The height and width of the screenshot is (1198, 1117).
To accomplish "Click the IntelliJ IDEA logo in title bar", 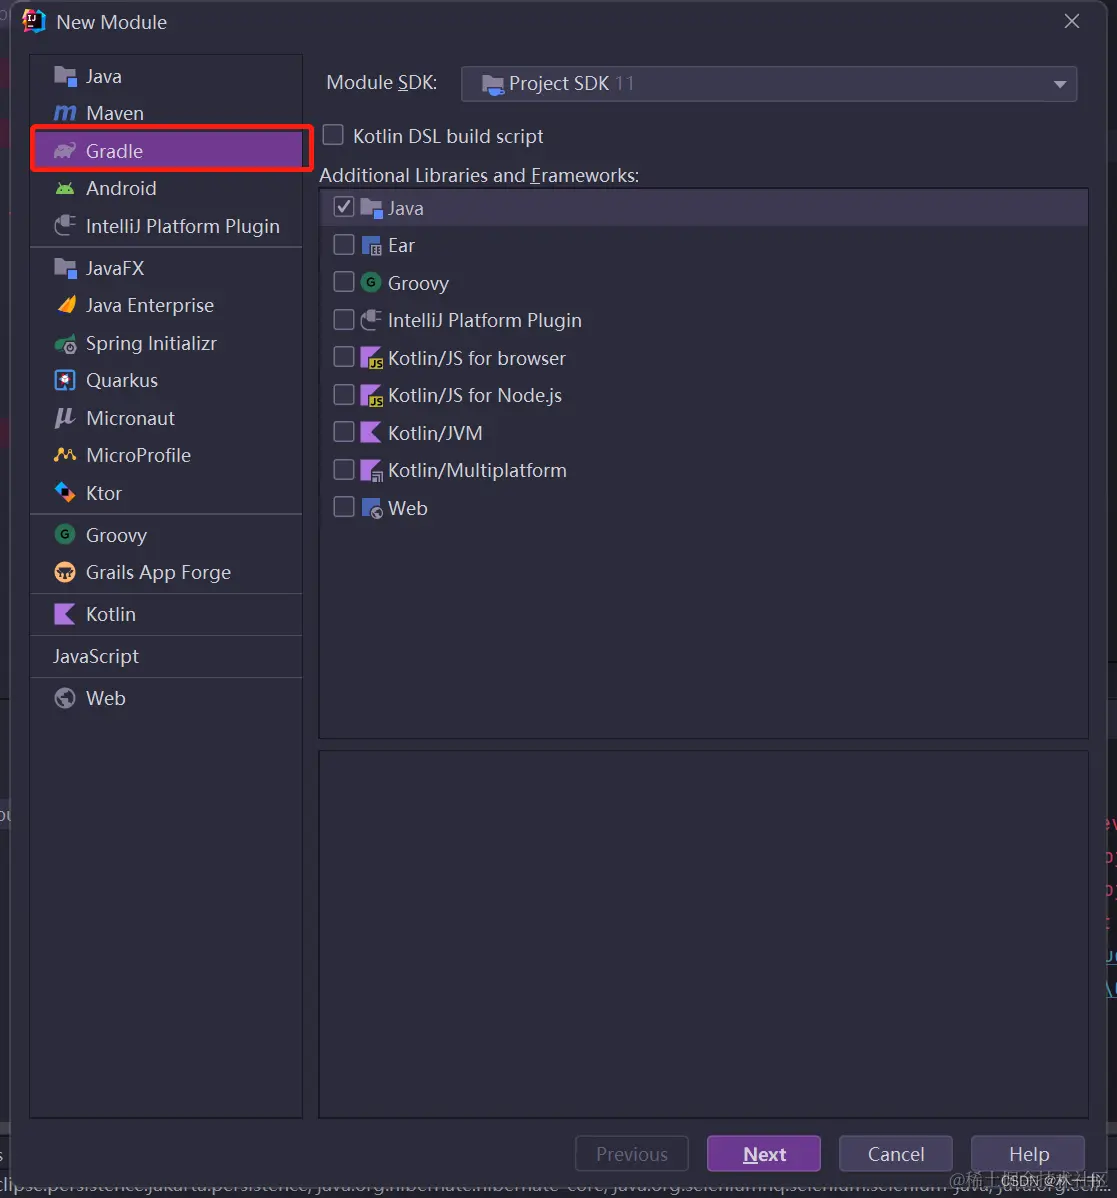I will tap(34, 21).
